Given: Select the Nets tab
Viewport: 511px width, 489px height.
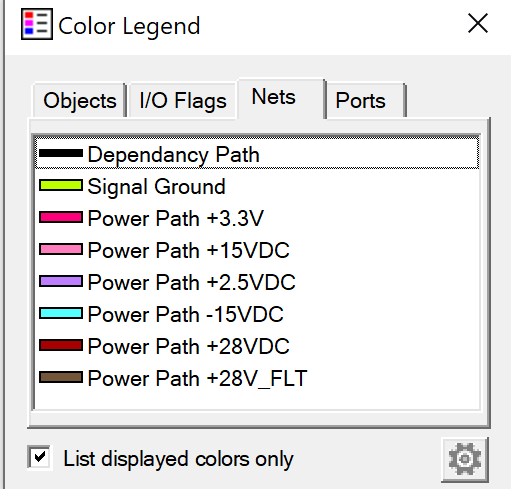Looking at the screenshot, I should point(281,98).
